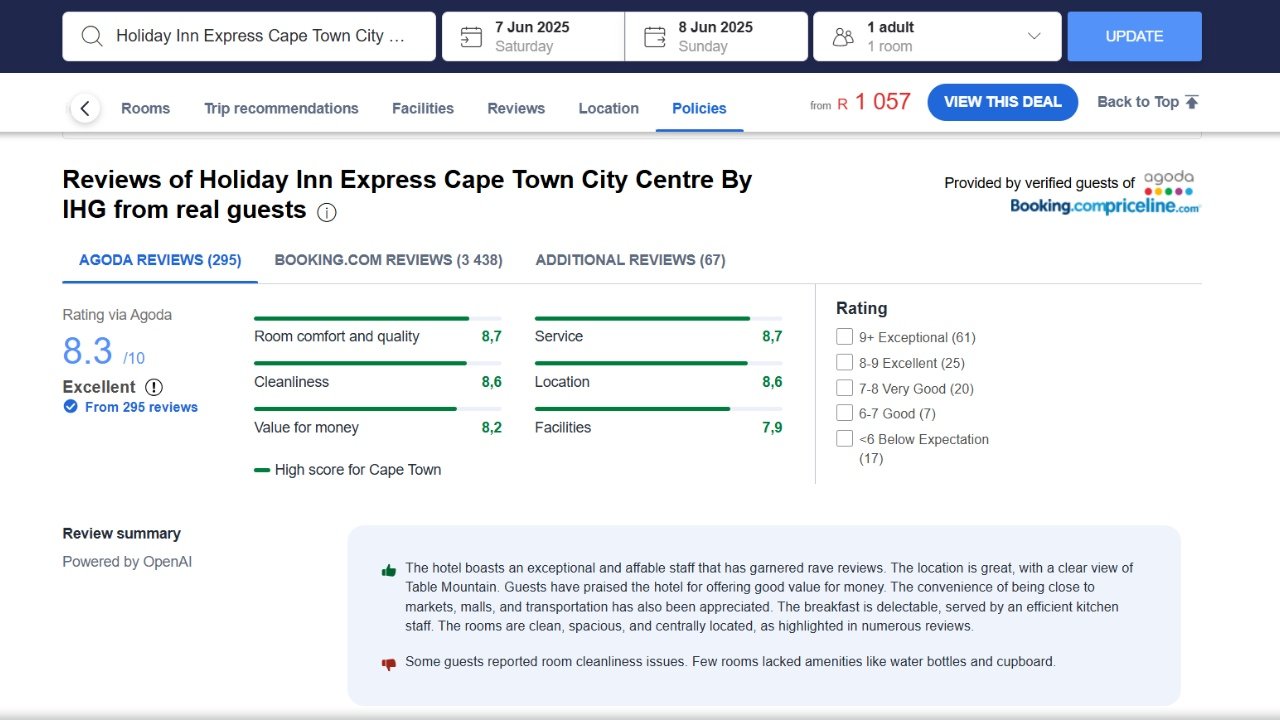Click the Value for money score bar
The height and width of the screenshot is (720, 1280).
(x=378, y=409)
